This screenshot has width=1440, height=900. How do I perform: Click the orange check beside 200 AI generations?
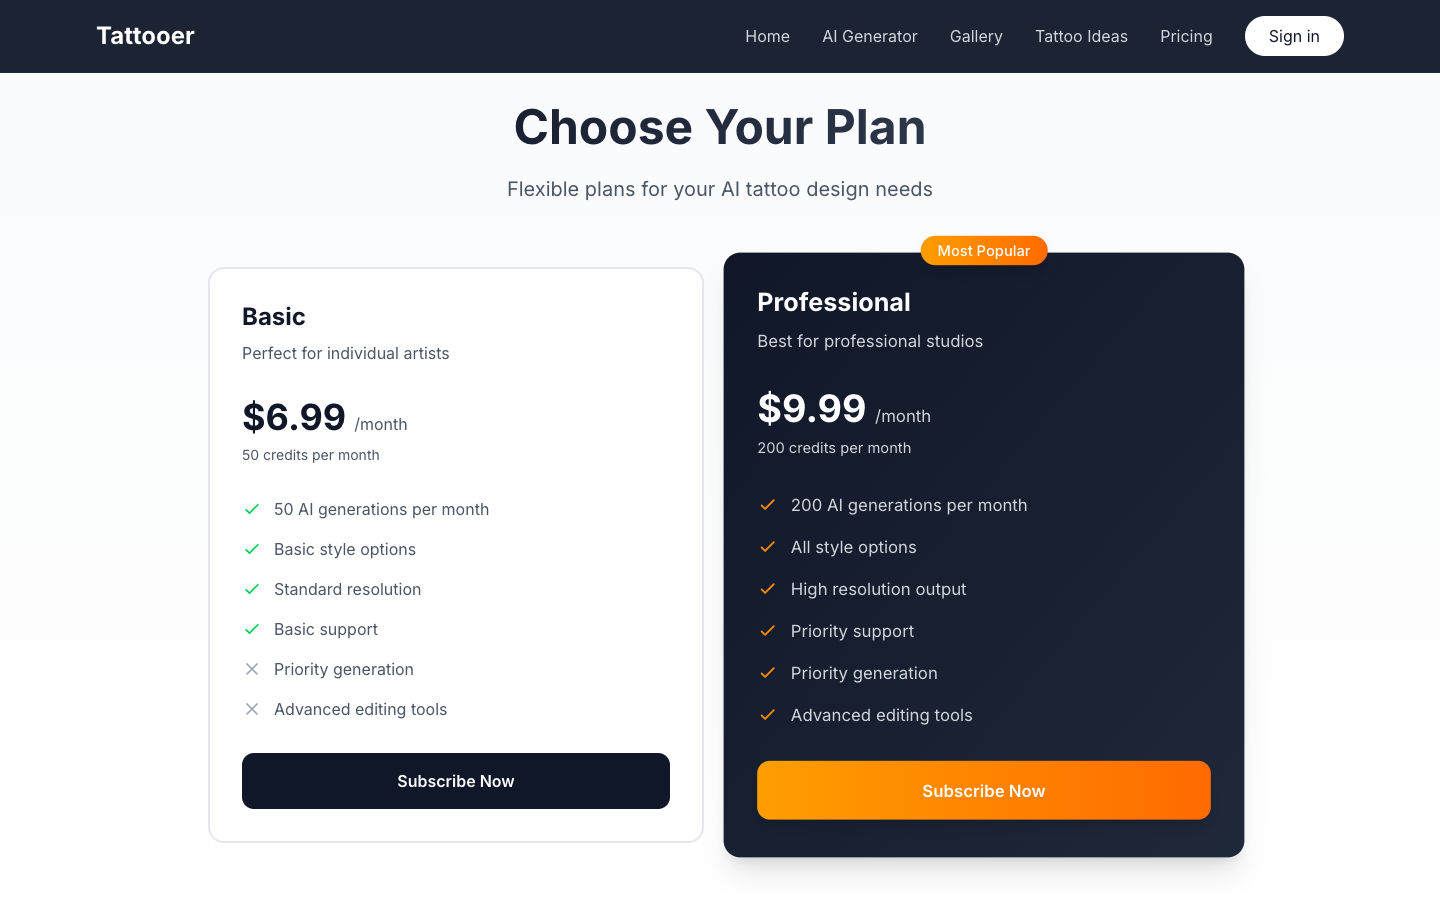tap(768, 505)
